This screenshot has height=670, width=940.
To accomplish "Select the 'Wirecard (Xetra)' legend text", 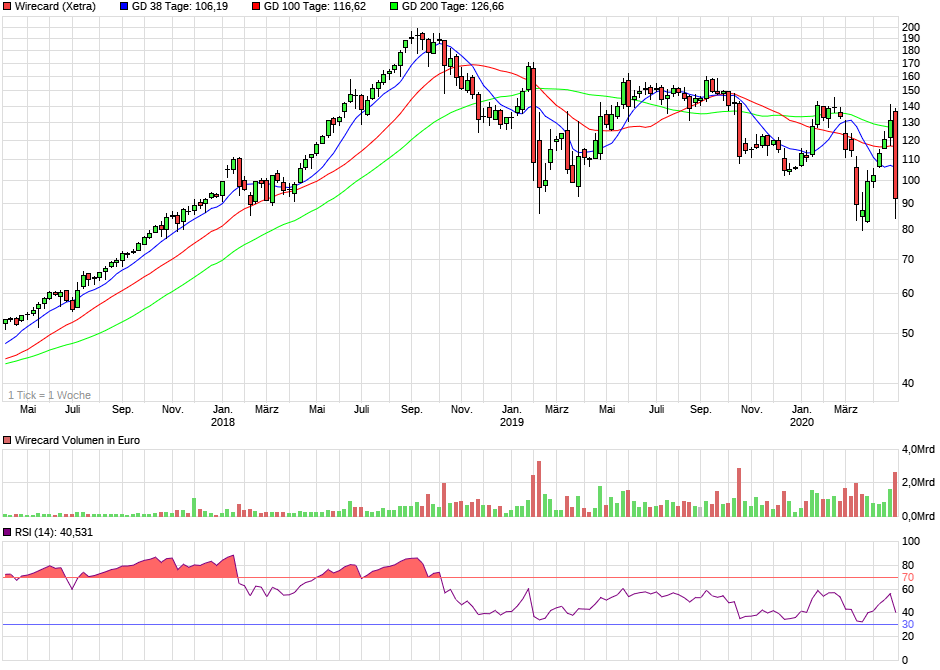I will (x=55, y=7).
